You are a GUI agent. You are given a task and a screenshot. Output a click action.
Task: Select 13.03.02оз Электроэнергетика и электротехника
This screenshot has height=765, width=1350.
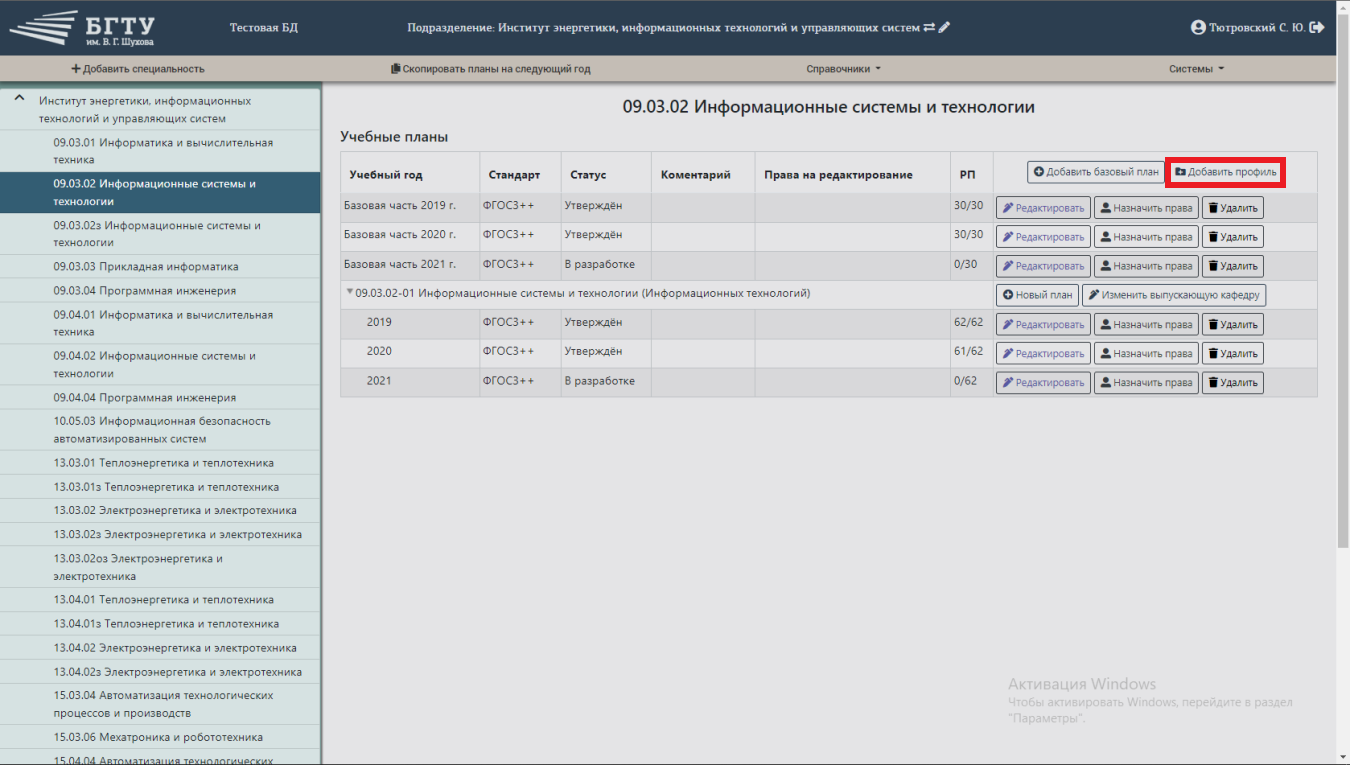tap(160, 567)
